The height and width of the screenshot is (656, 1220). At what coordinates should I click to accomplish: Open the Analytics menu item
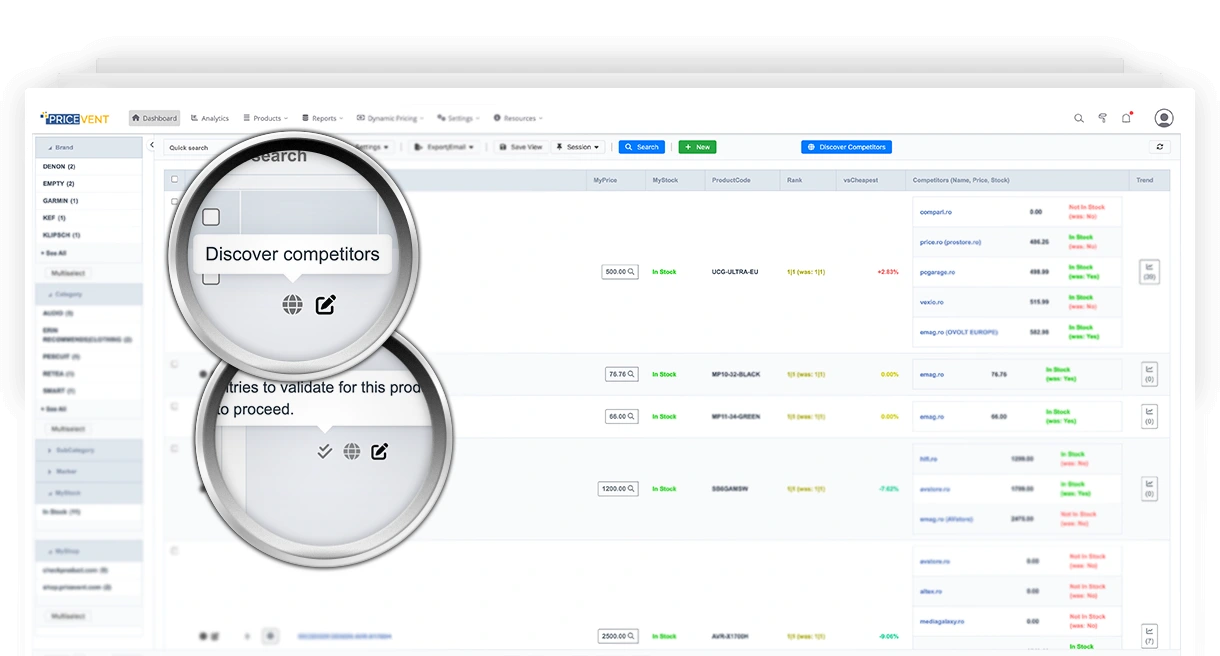point(210,118)
